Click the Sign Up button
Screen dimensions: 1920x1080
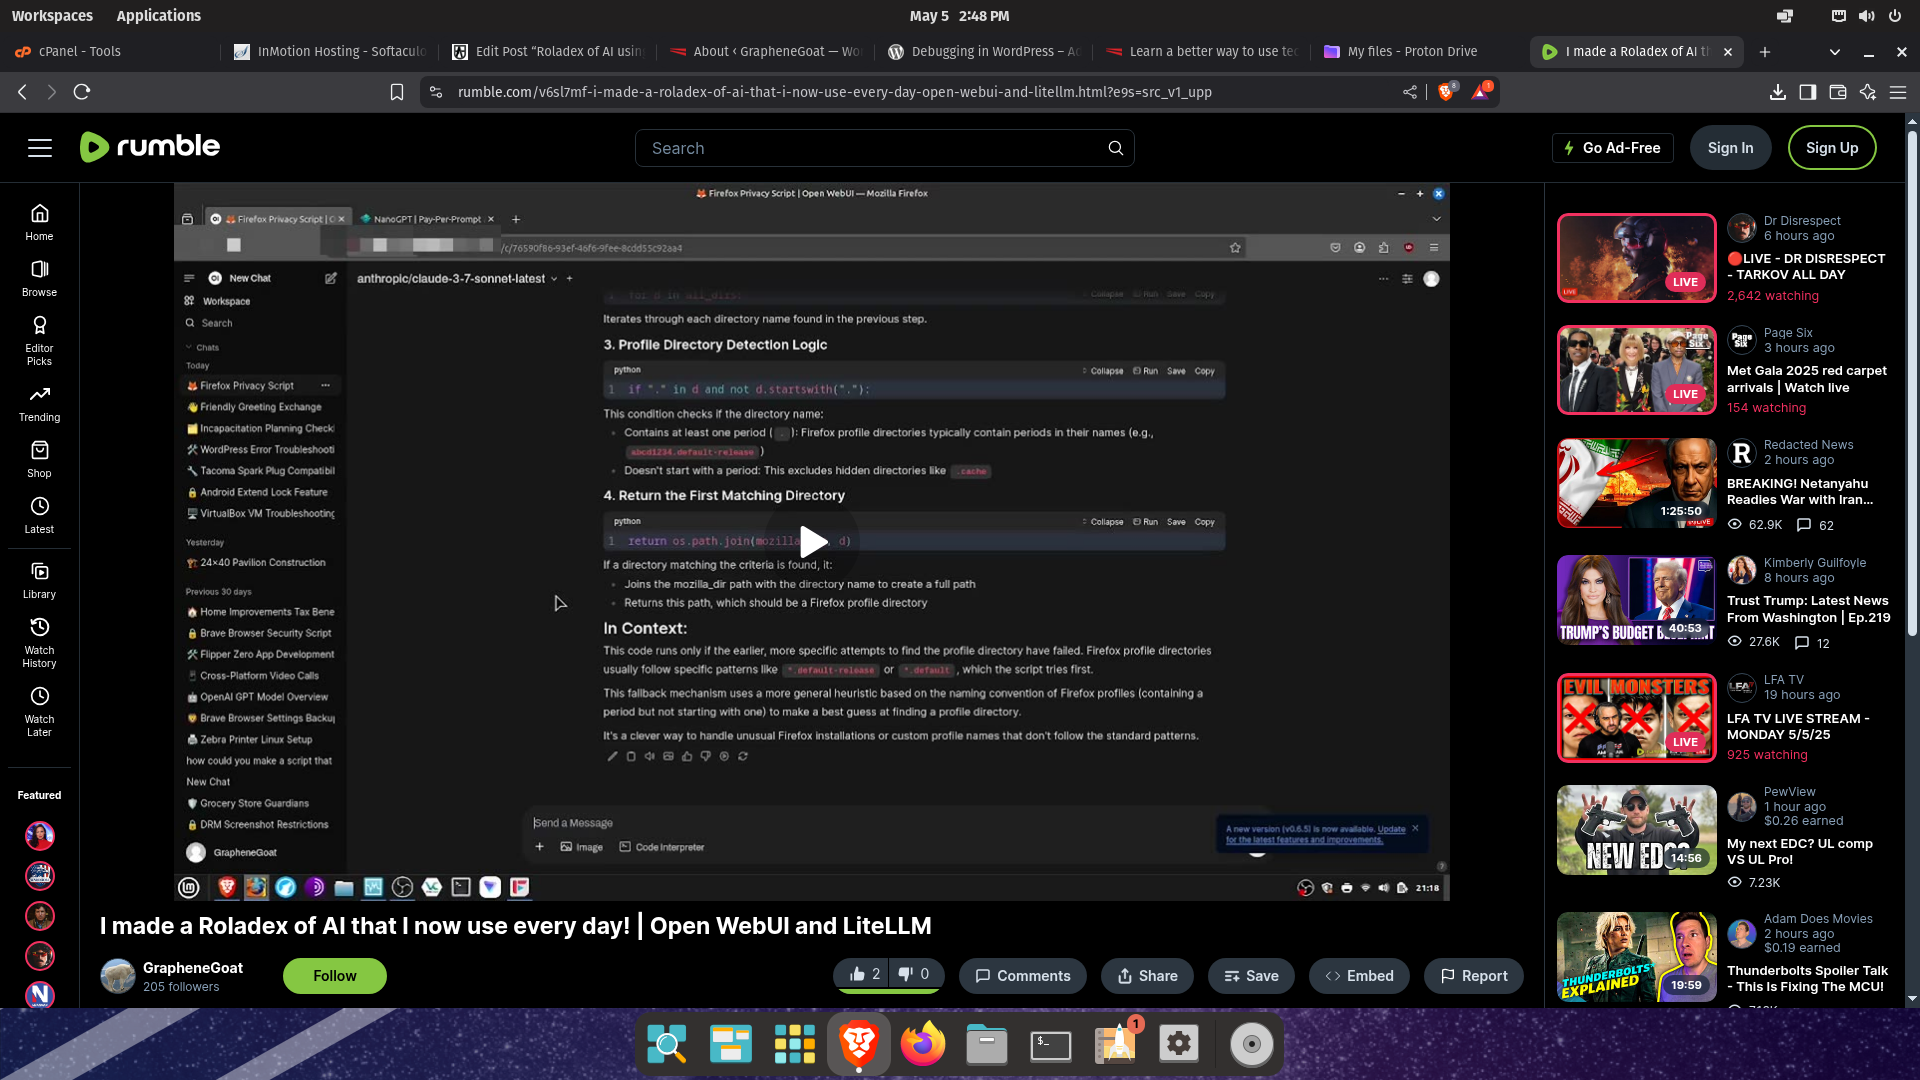coord(1832,148)
